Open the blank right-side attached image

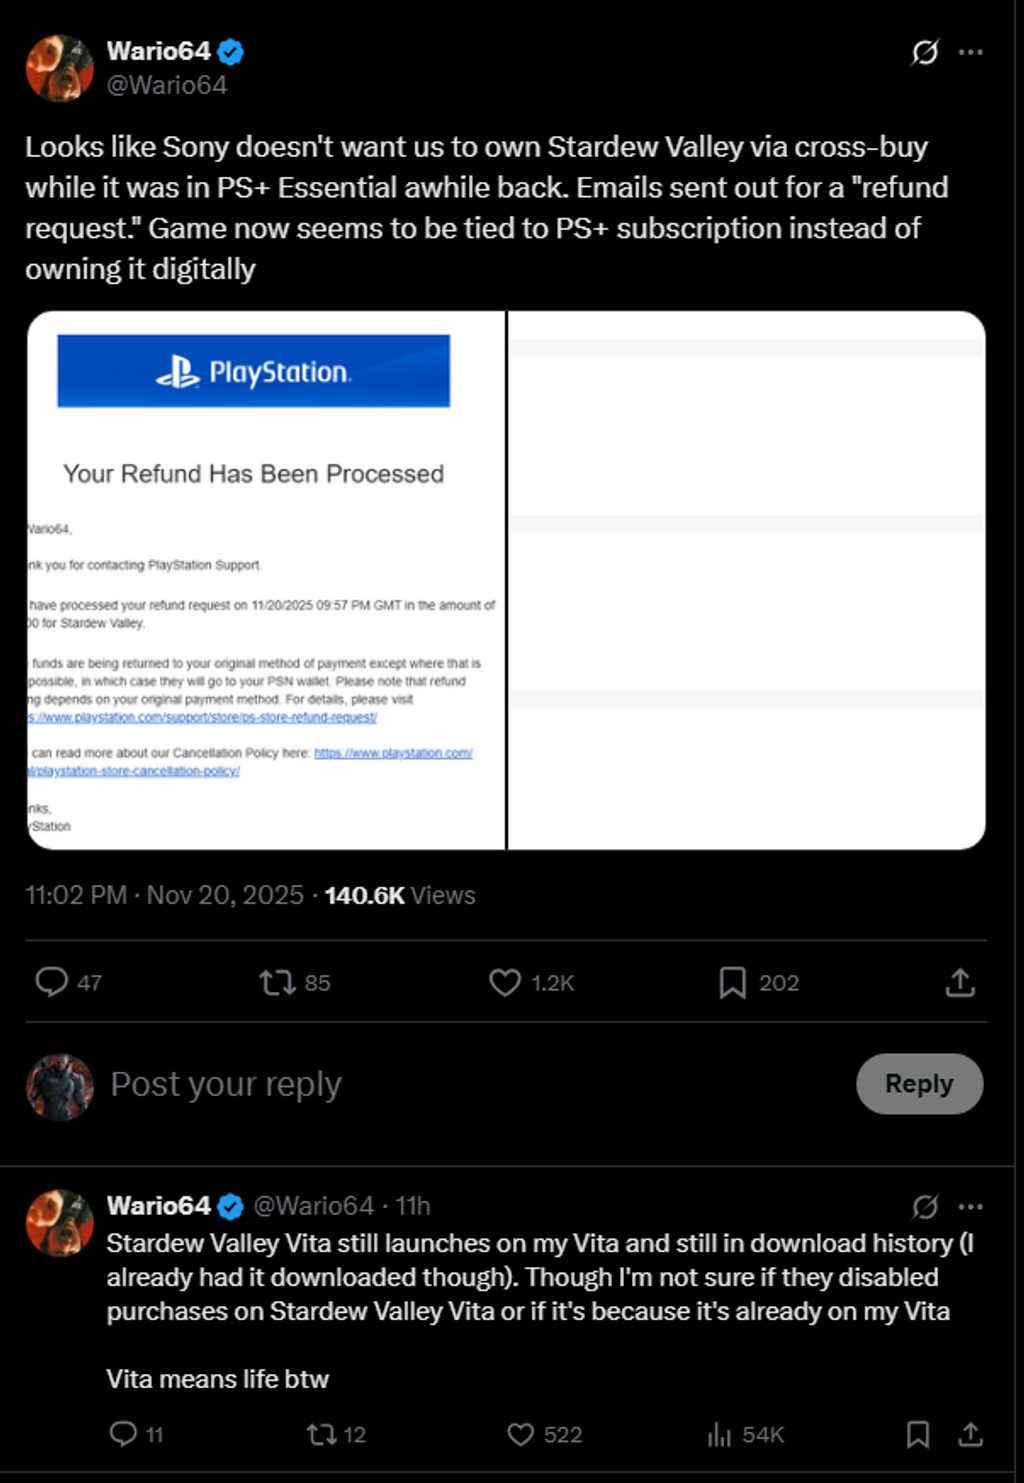click(746, 580)
